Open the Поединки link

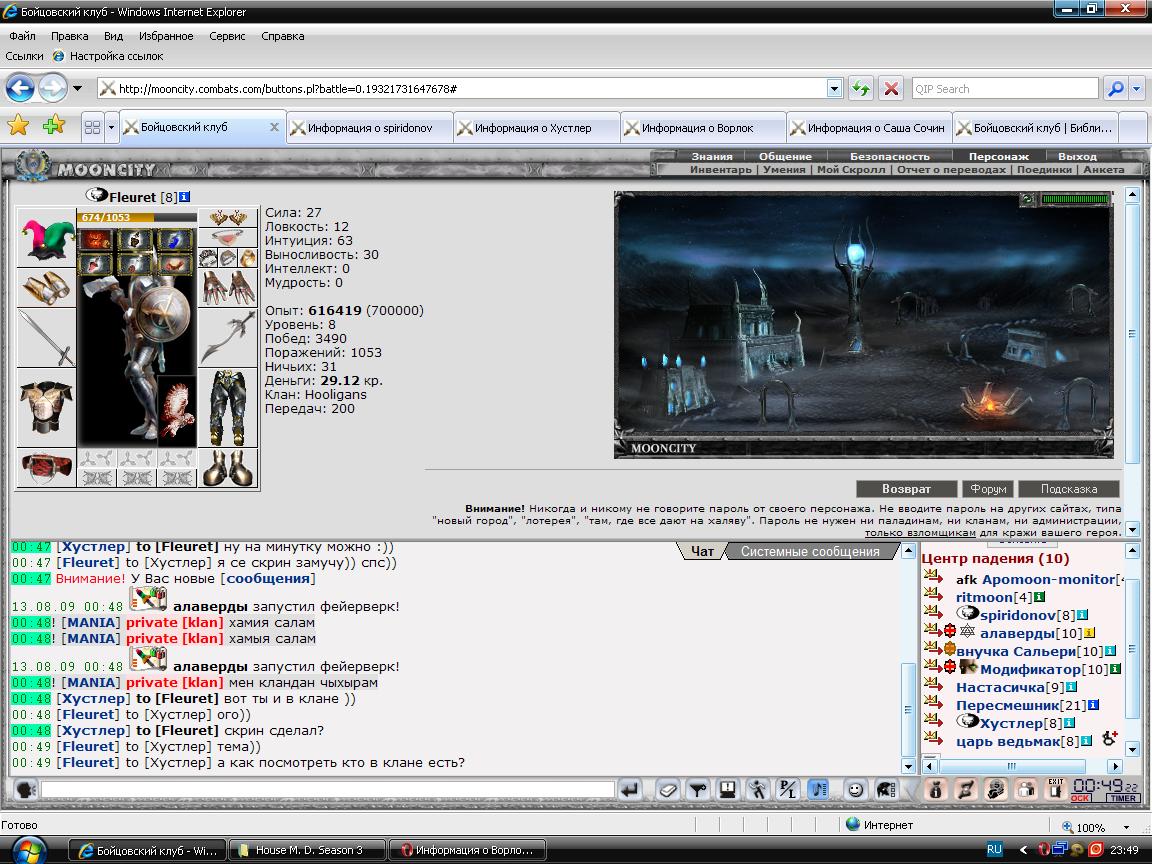pyautogui.click(x=1044, y=169)
